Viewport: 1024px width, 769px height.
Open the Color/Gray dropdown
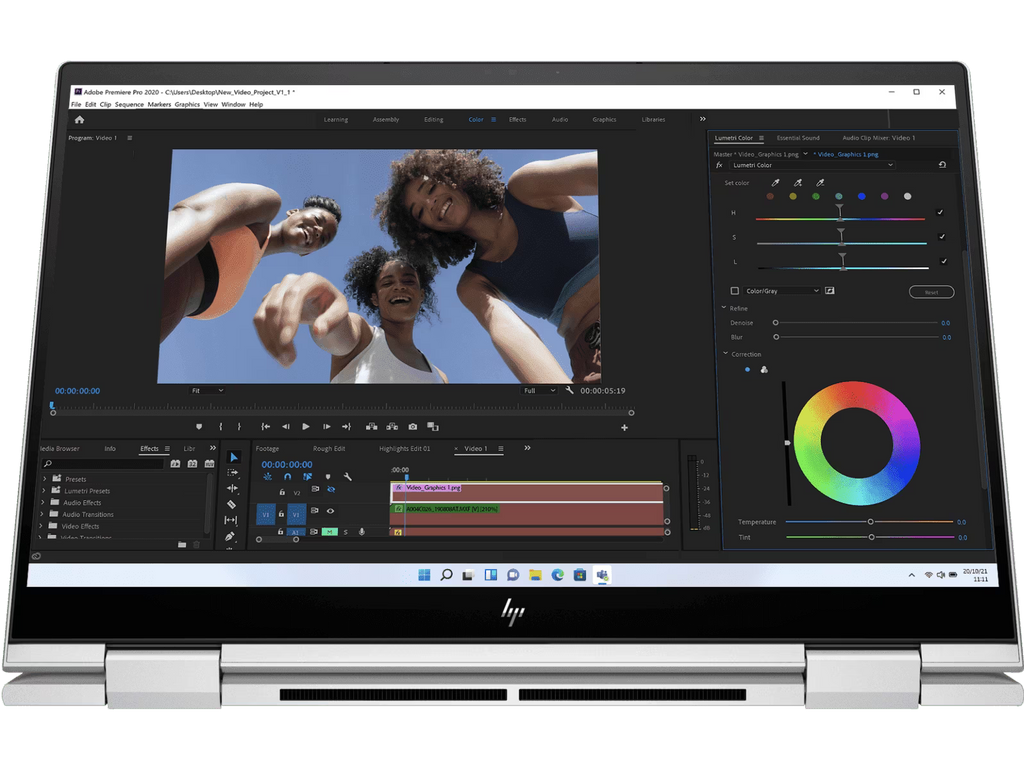[x=785, y=291]
